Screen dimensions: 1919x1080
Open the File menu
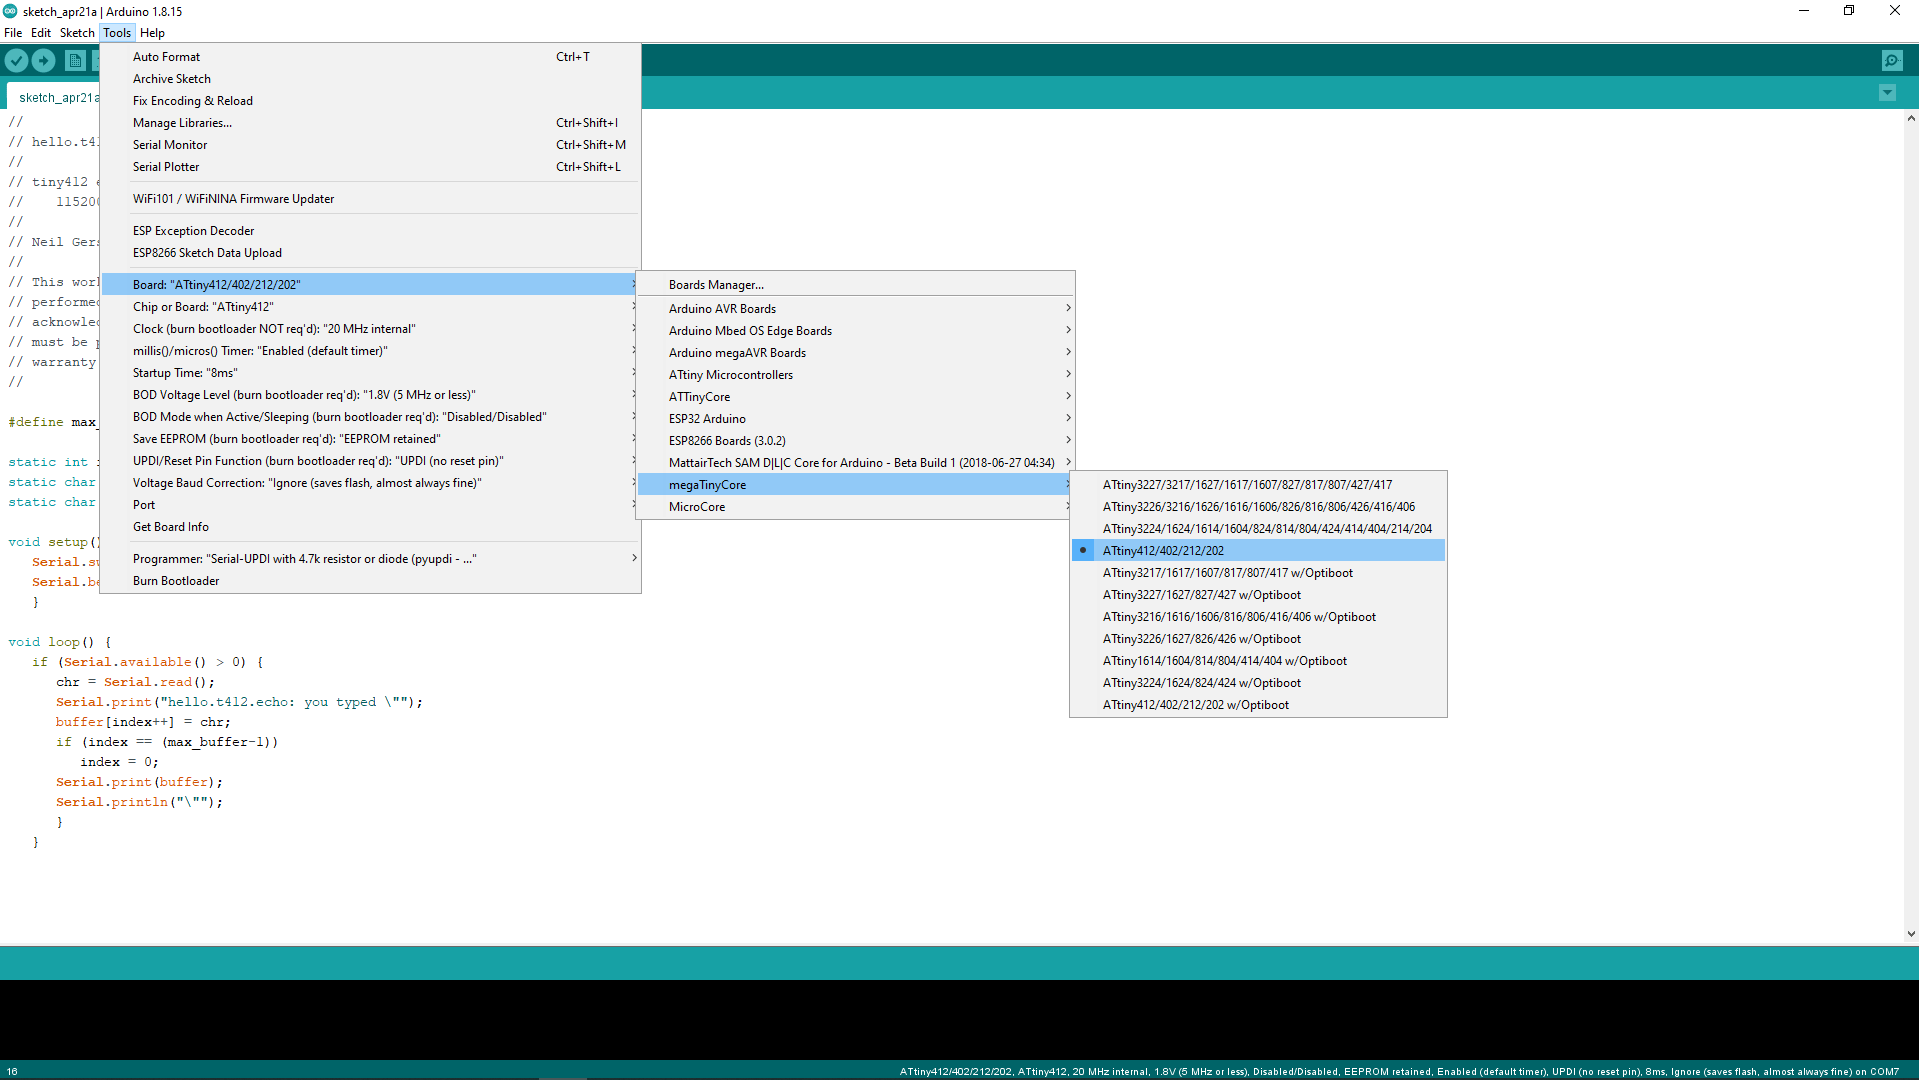pyautogui.click(x=13, y=33)
